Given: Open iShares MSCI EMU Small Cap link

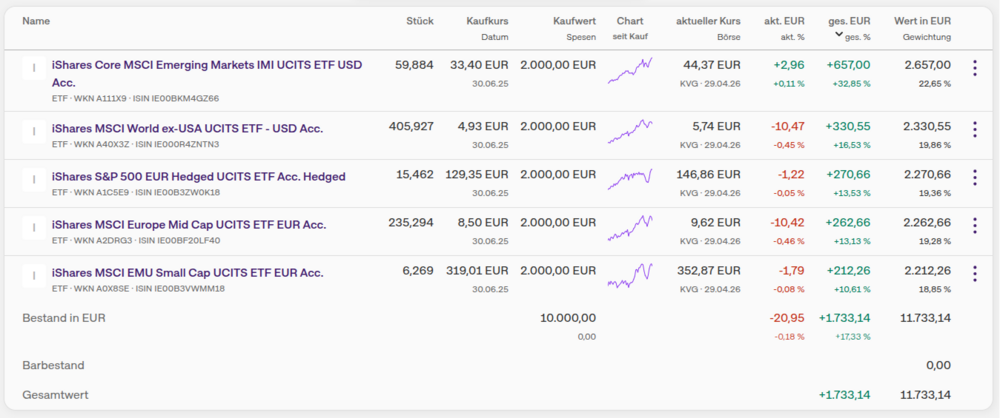Looking at the screenshot, I should click(188, 273).
